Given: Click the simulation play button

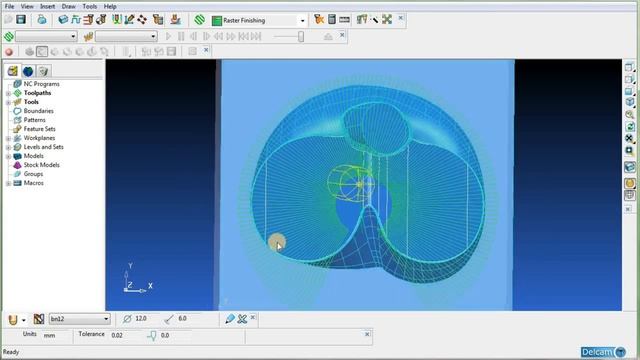Looking at the screenshot, I should point(168,37).
